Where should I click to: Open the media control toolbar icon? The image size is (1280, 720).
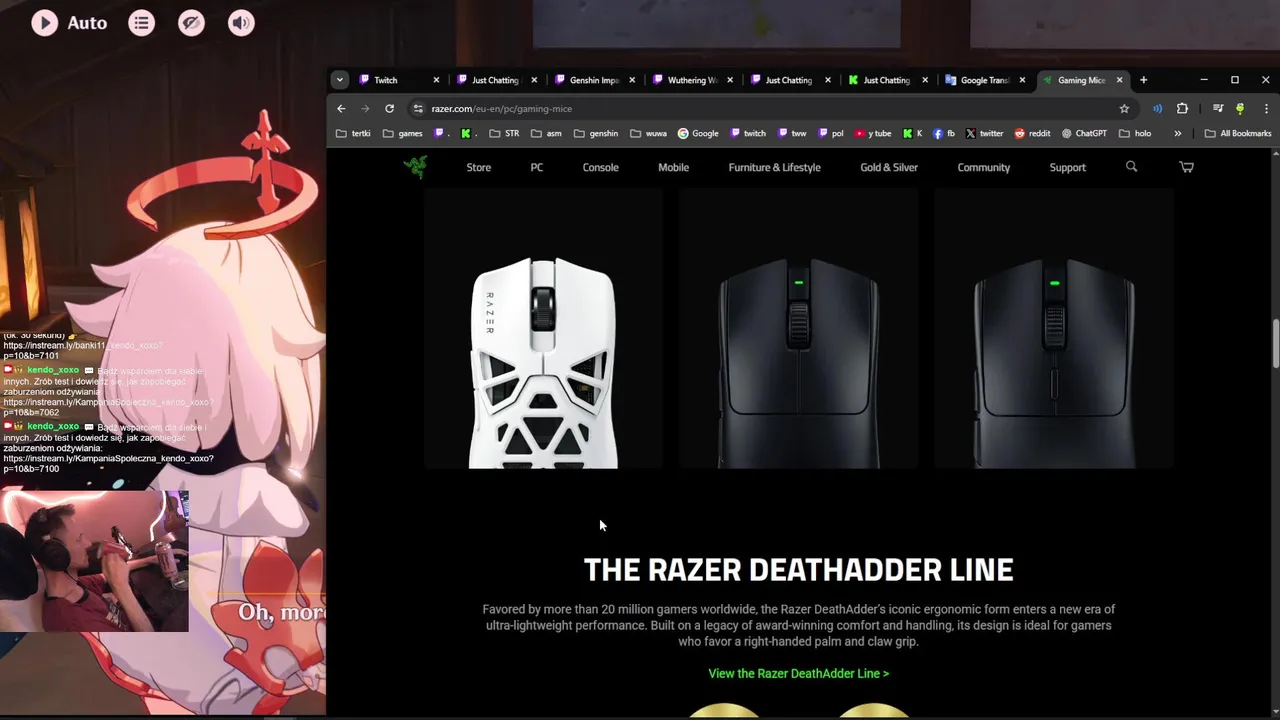[1217, 108]
